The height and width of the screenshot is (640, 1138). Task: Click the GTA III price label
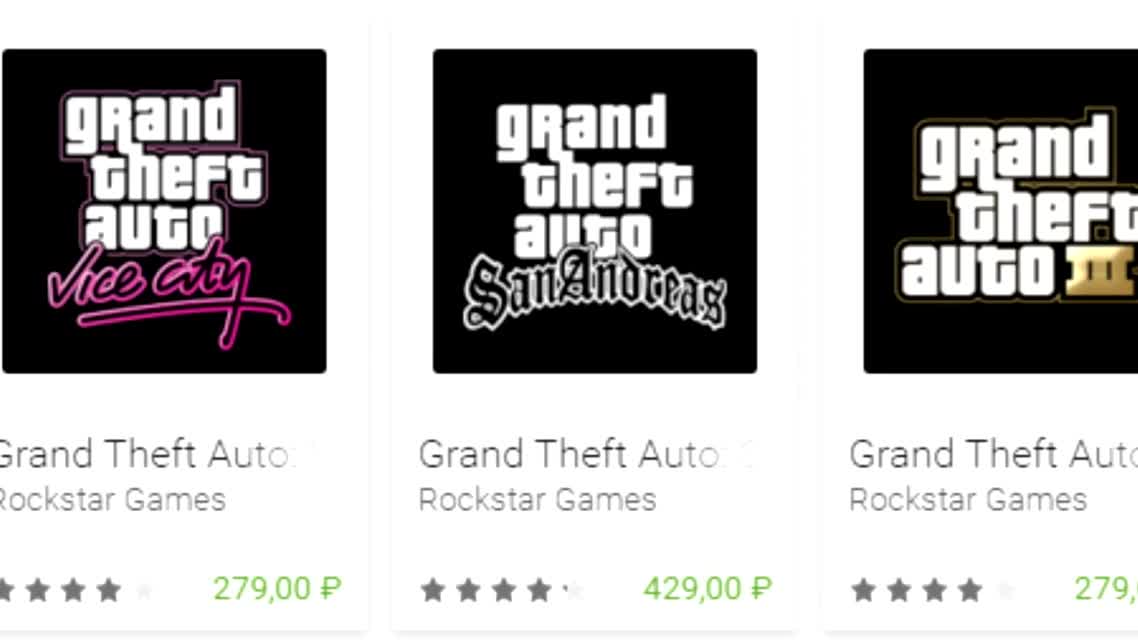click(1105, 588)
